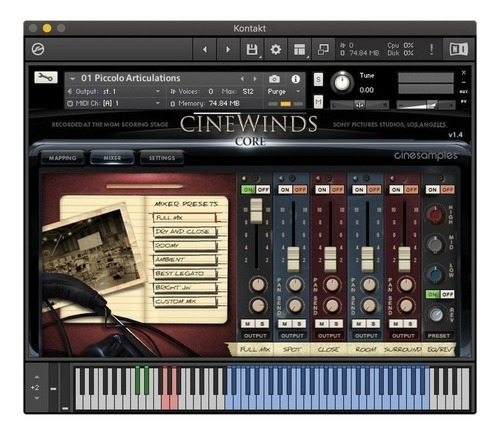Screen dimensions: 500x434
Task: Shift keyboard octave up arrow
Action: coord(37,377)
